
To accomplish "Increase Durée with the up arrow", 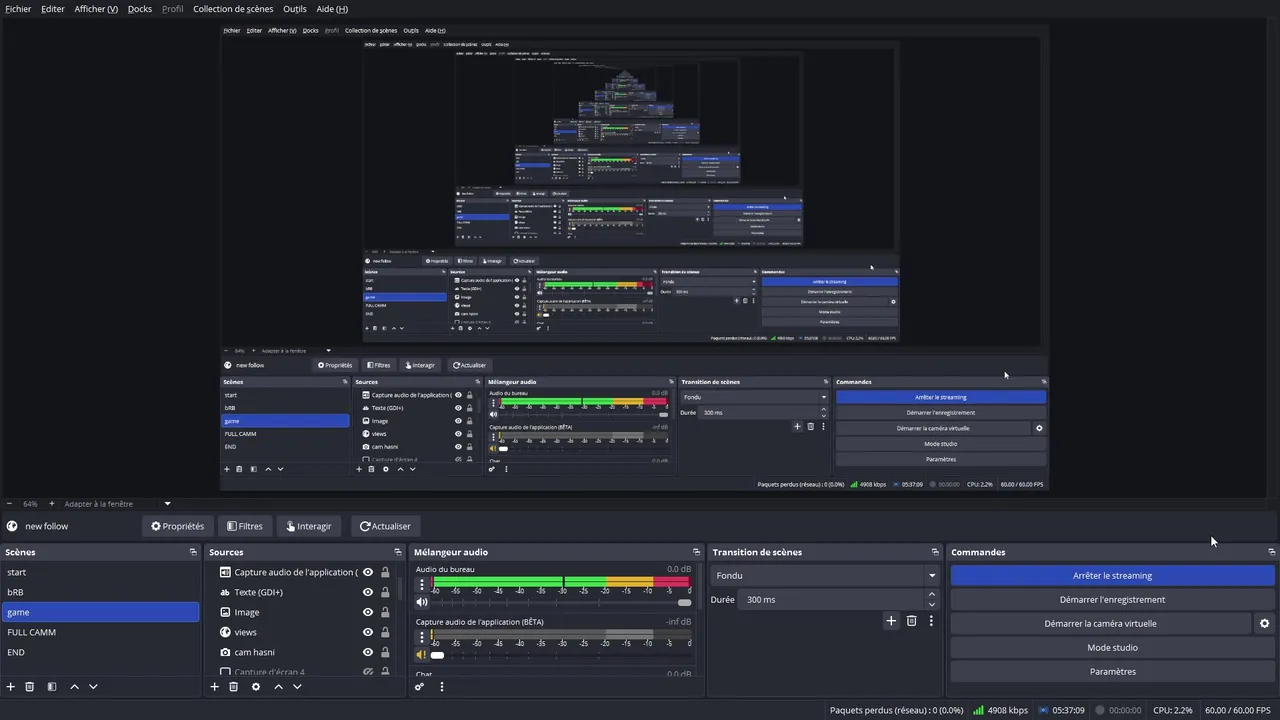I will pyautogui.click(x=932, y=594).
